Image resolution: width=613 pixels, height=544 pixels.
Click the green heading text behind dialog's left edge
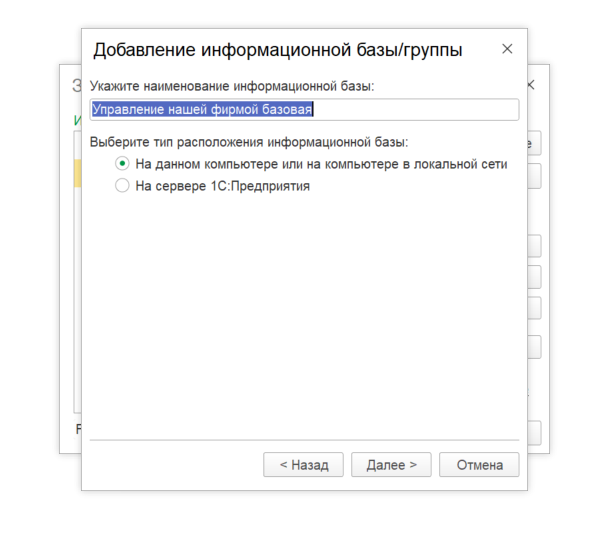76,121
